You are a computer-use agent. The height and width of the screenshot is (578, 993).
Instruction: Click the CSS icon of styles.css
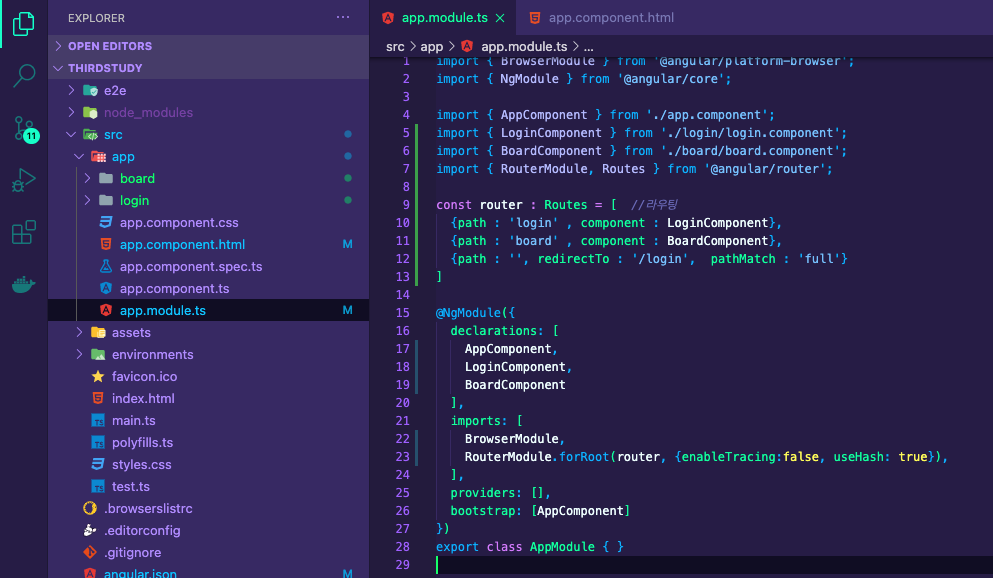coord(98,465)
